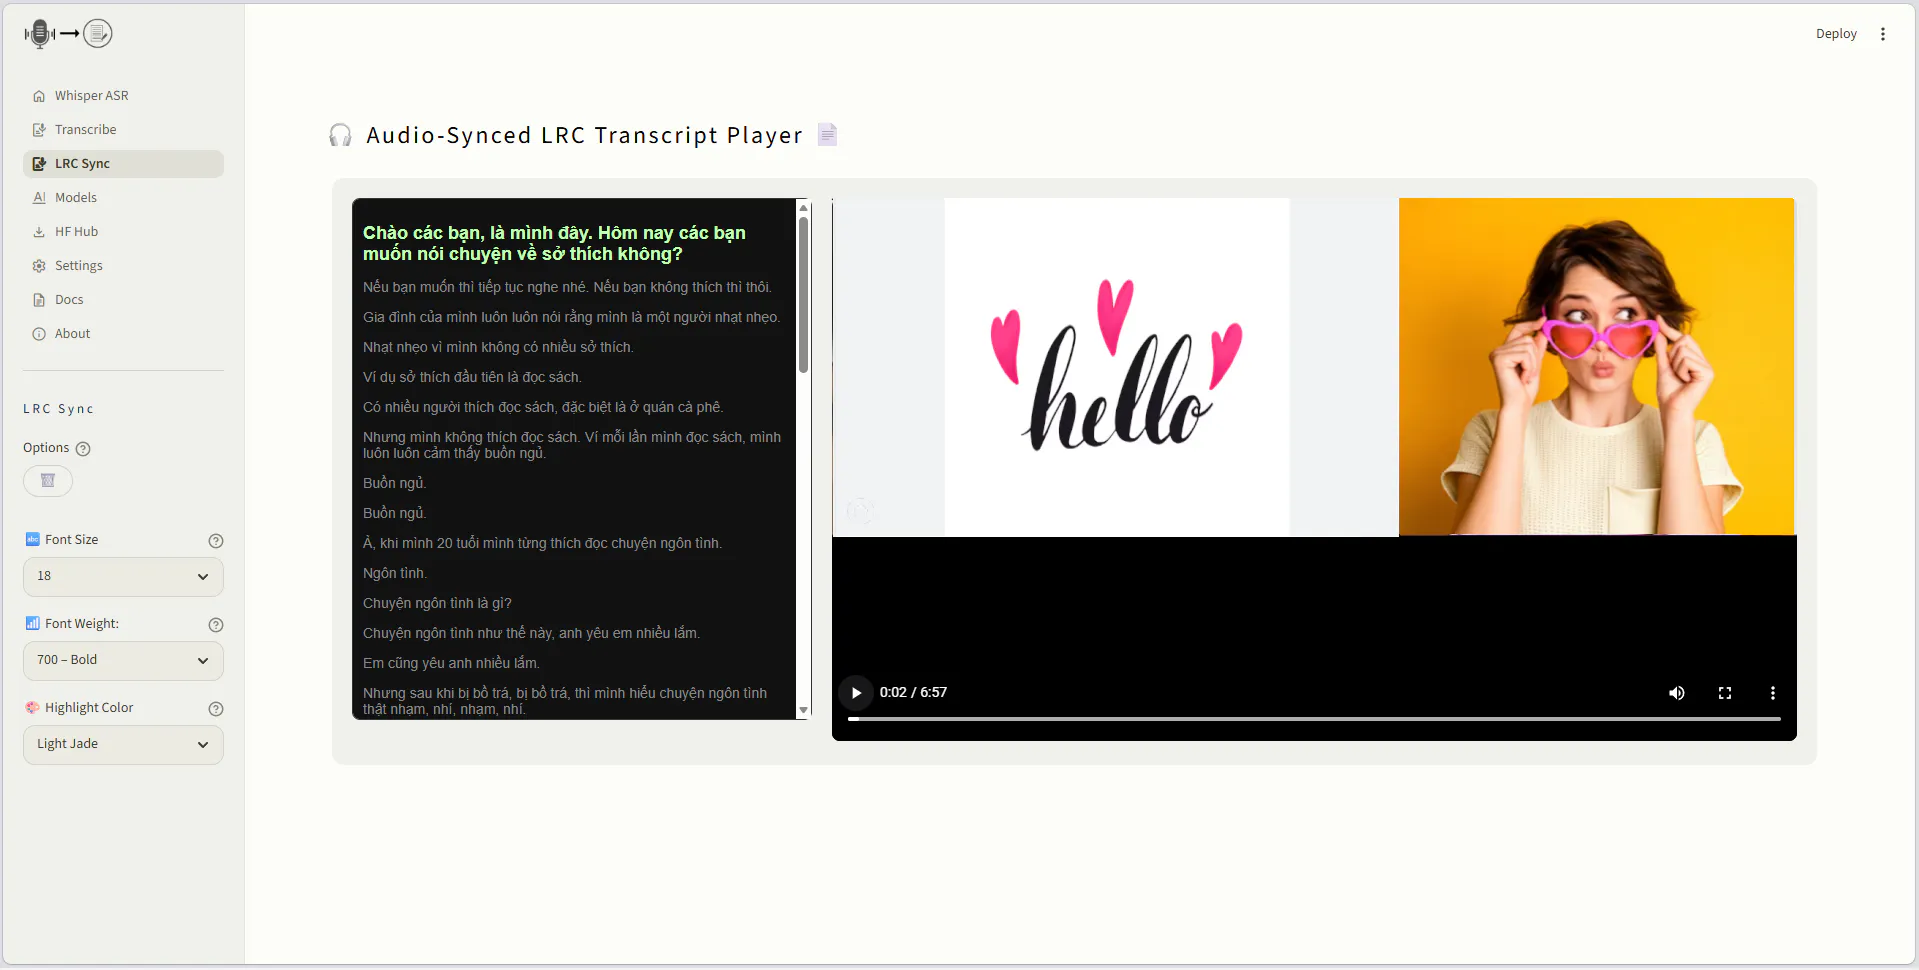Open Highlight Color help tooltip
This screenshot has width=1919, height=970.
(215, 709)
